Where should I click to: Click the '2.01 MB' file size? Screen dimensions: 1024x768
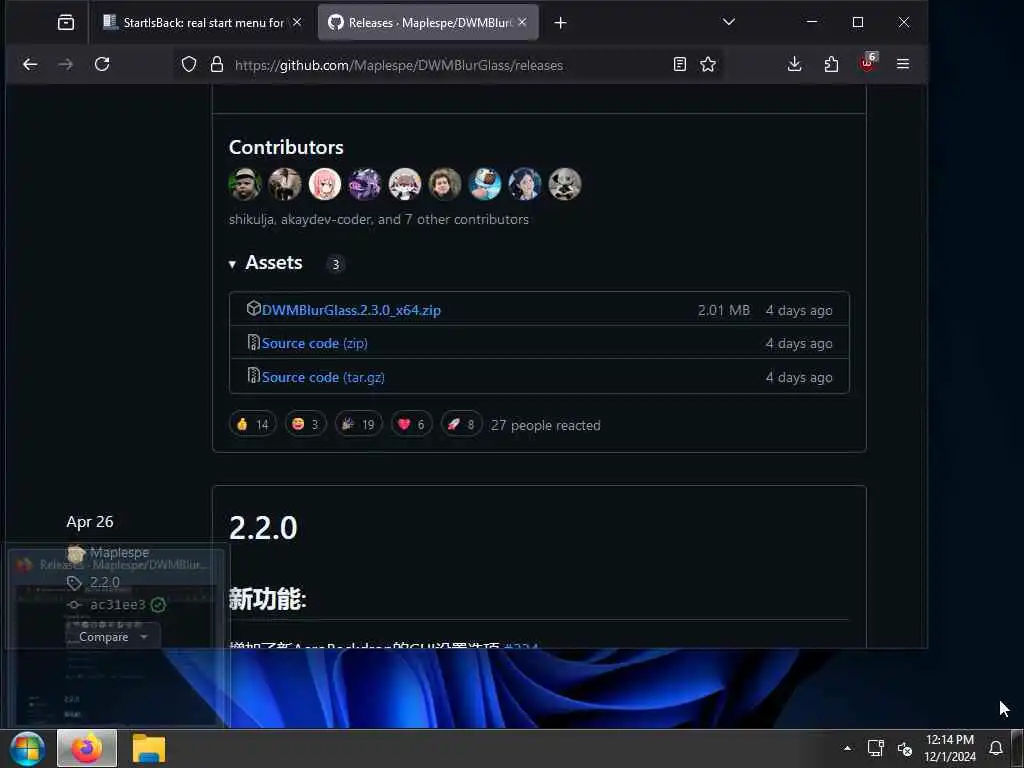pos(724,310)
